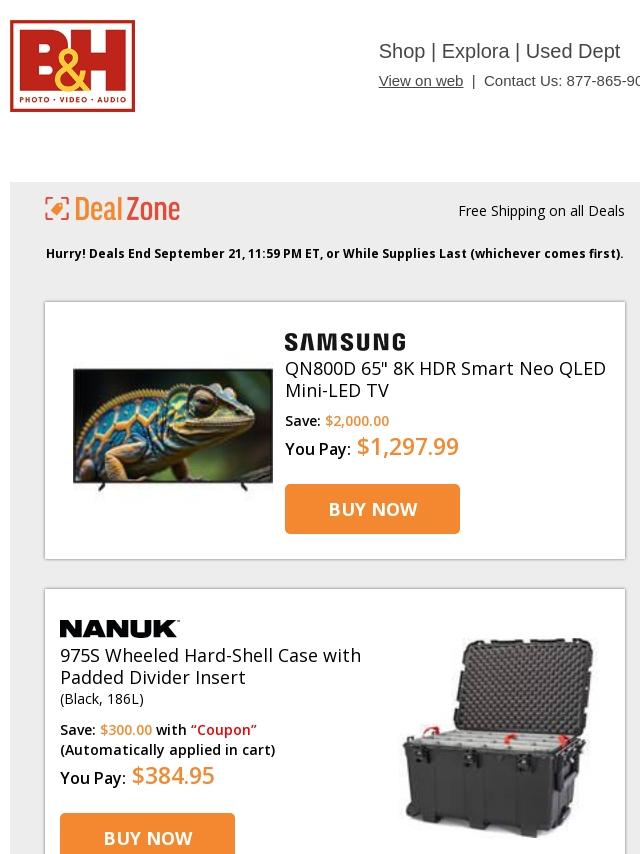Viewport: 640px width, 854px height.
Task: Click the red "Coupon" text
Action: pyautogui.click(x=224, y=730)
